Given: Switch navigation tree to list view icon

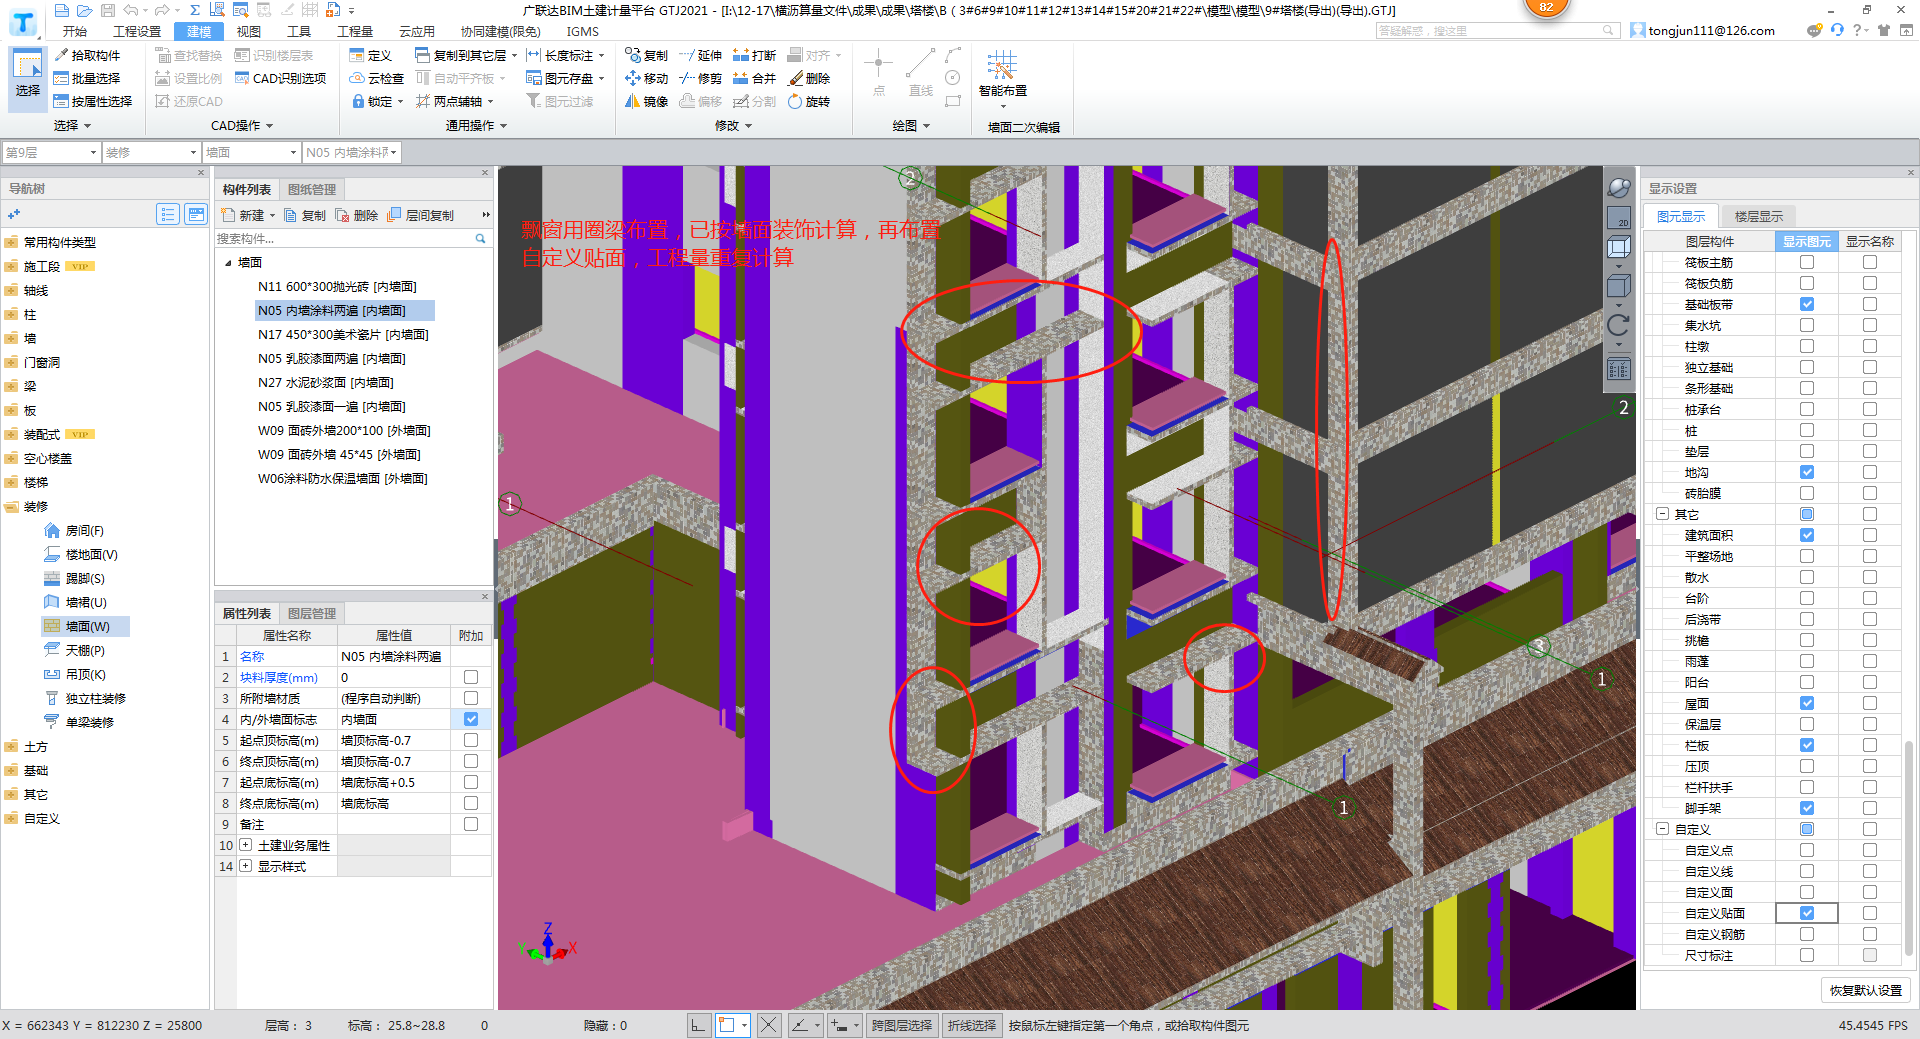Looking at the screenshot, I should click(x=168, y=214).
